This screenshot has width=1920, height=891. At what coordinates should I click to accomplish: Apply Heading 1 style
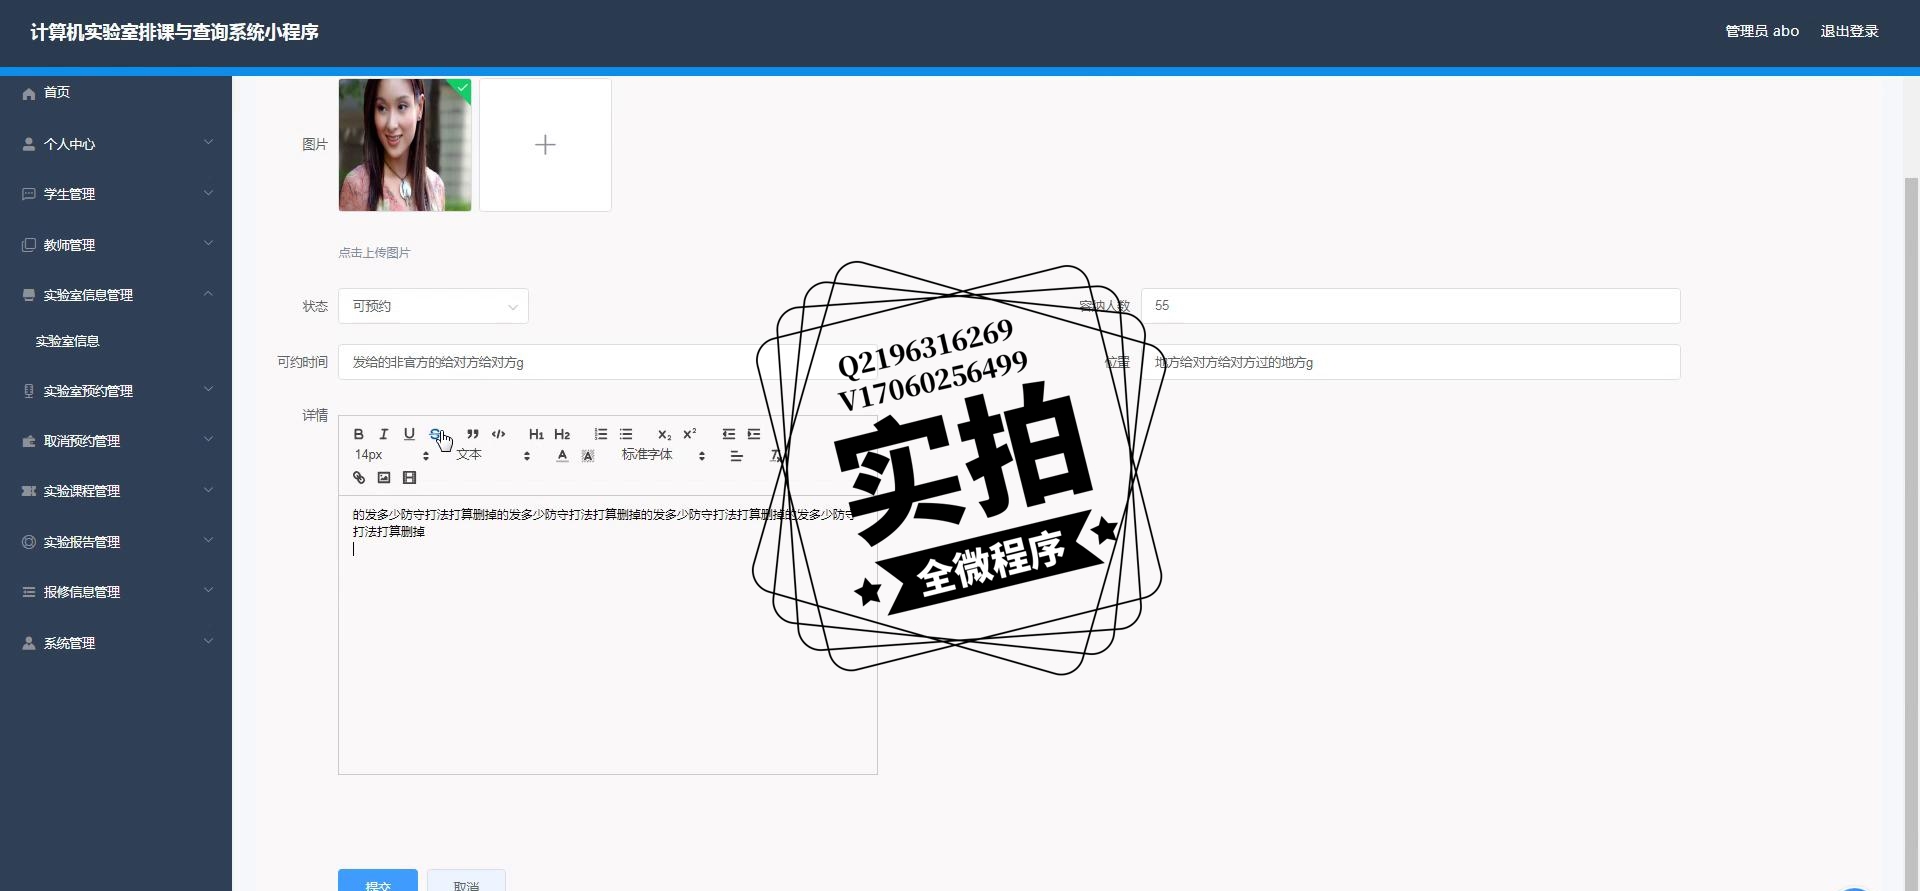point(536,434)
